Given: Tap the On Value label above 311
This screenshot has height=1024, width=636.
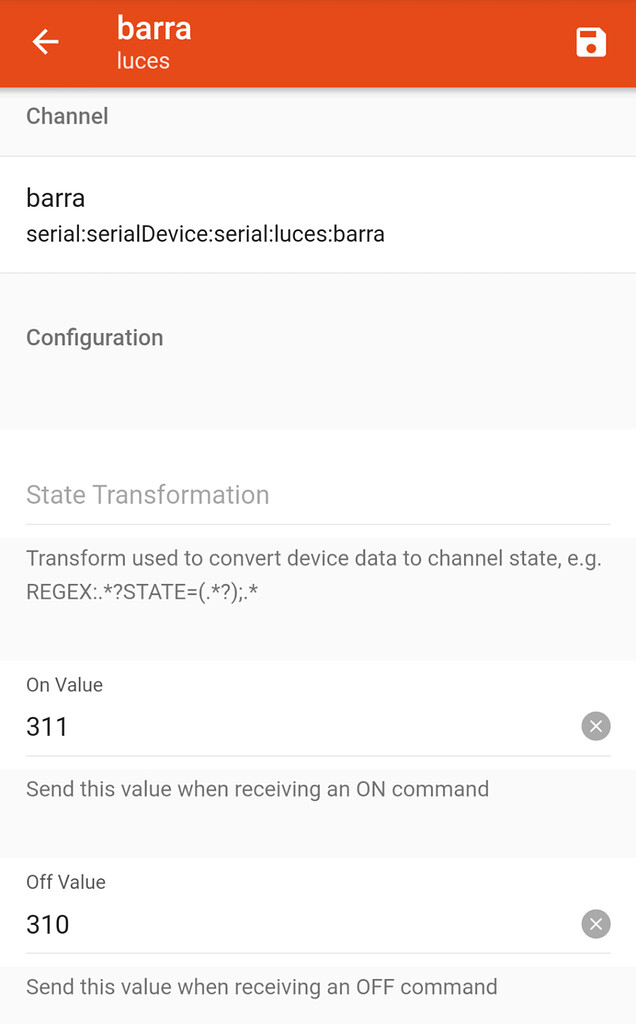Looking at the screenshot, I should click(x=64, y=684).
